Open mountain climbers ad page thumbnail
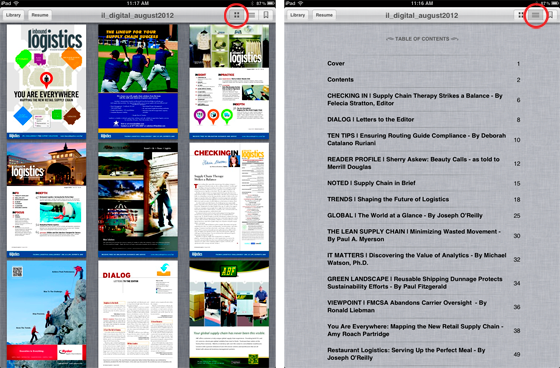The height and width of the screenshot is (368, 560). point(46,314)
